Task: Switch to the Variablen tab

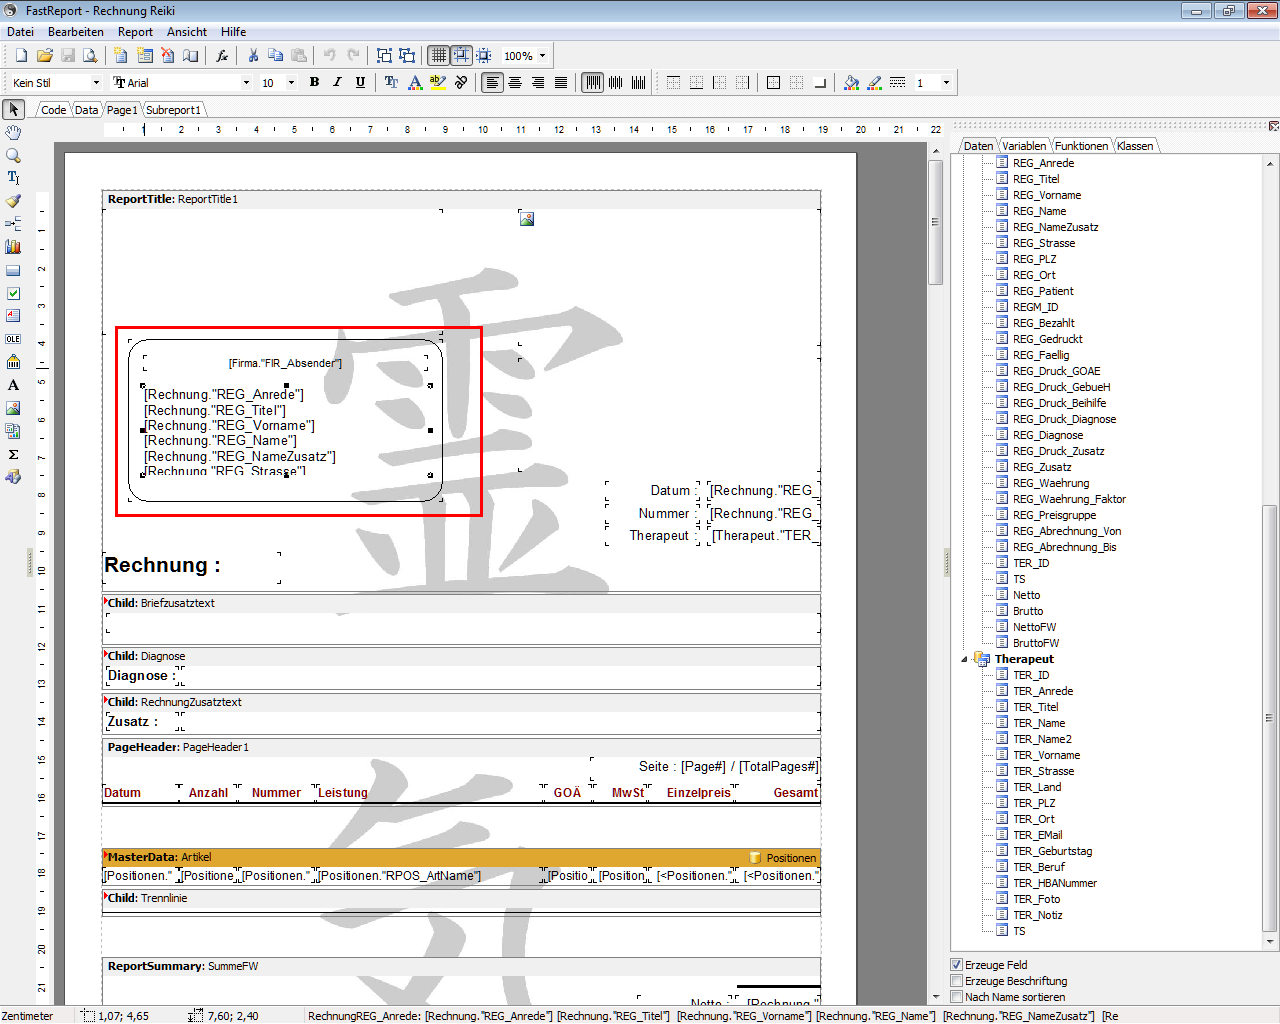Action: click(1024, 146)
